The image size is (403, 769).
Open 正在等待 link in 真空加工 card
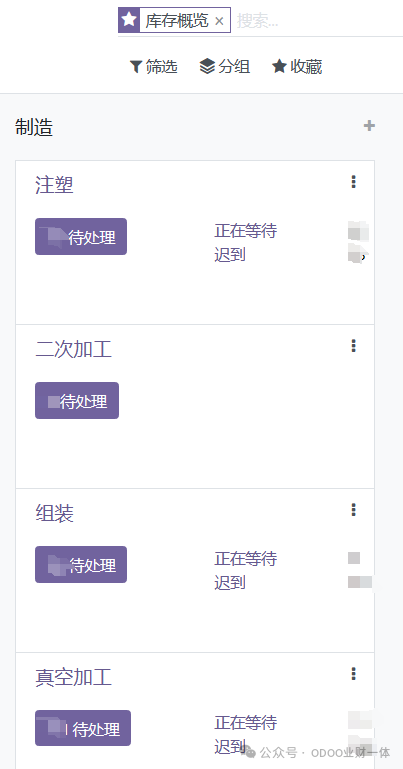tap(246, 722)
